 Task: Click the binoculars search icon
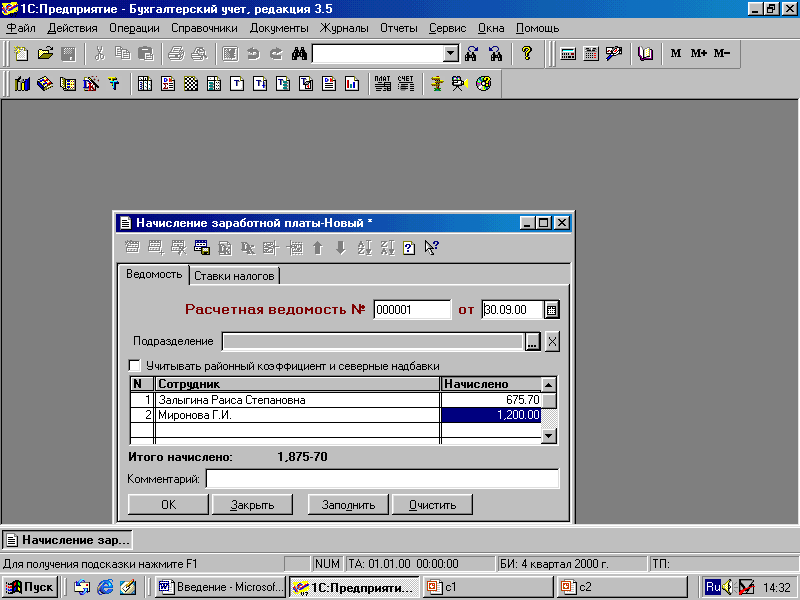pos(299,54)
